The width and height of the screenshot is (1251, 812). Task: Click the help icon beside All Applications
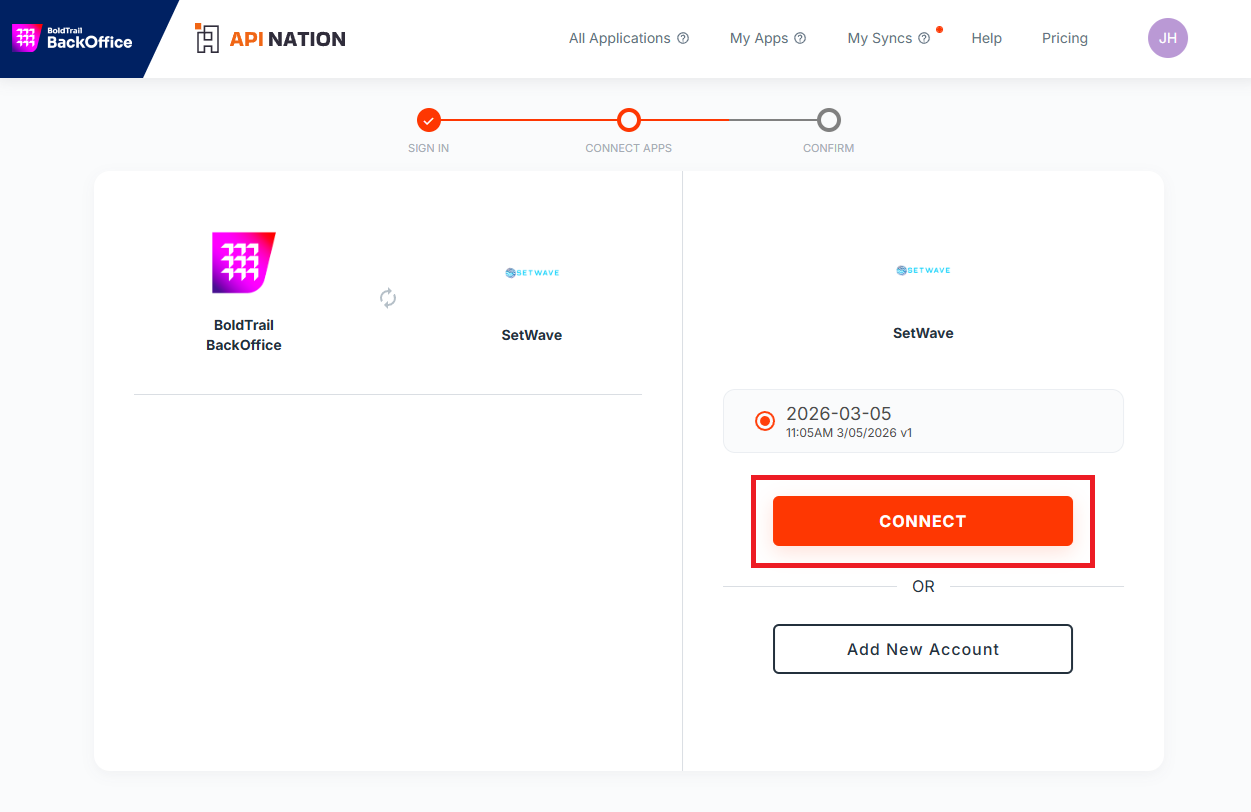coord(683,39)
